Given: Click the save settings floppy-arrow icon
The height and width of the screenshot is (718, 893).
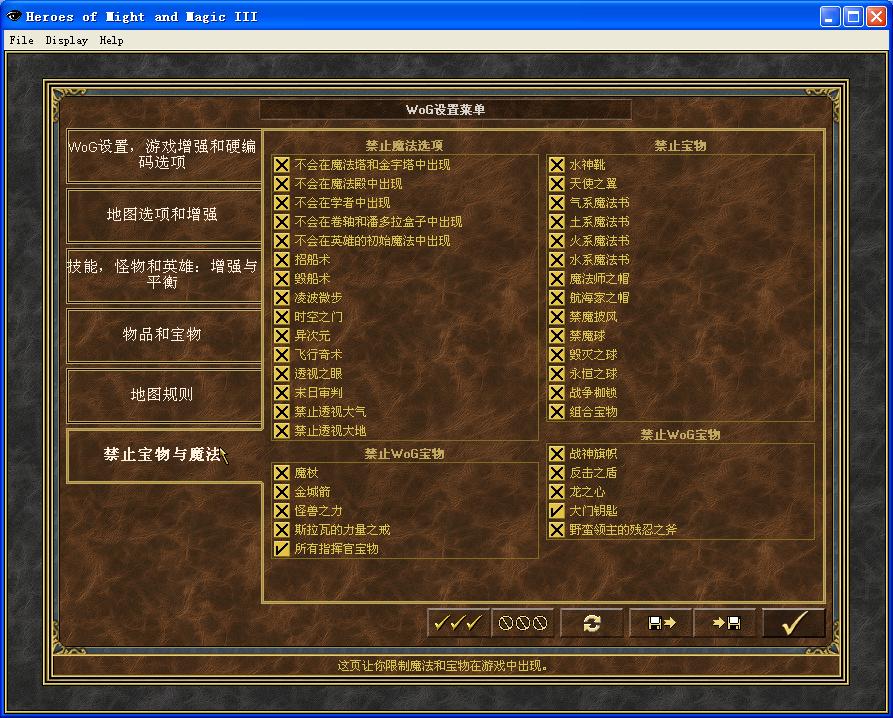Looking at the screenshot, I should point(661,623).
